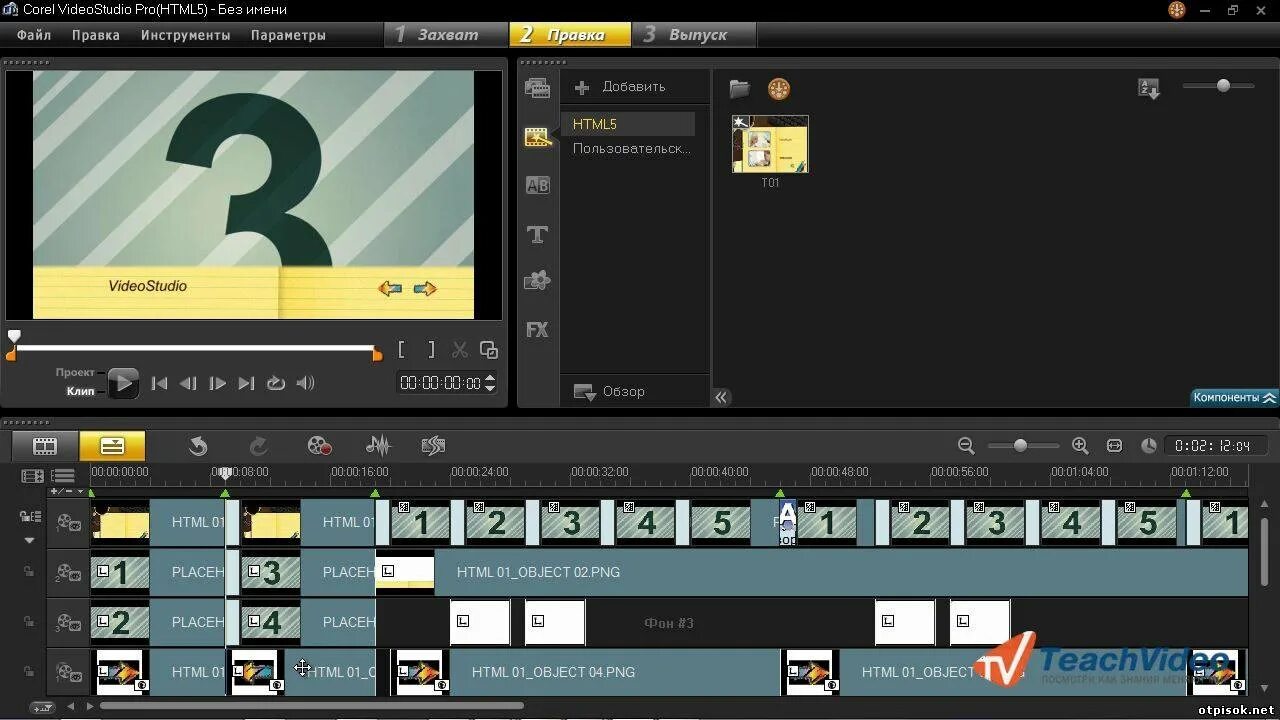
Task: Click the folder icon in library toolbar
Action: 740,89
